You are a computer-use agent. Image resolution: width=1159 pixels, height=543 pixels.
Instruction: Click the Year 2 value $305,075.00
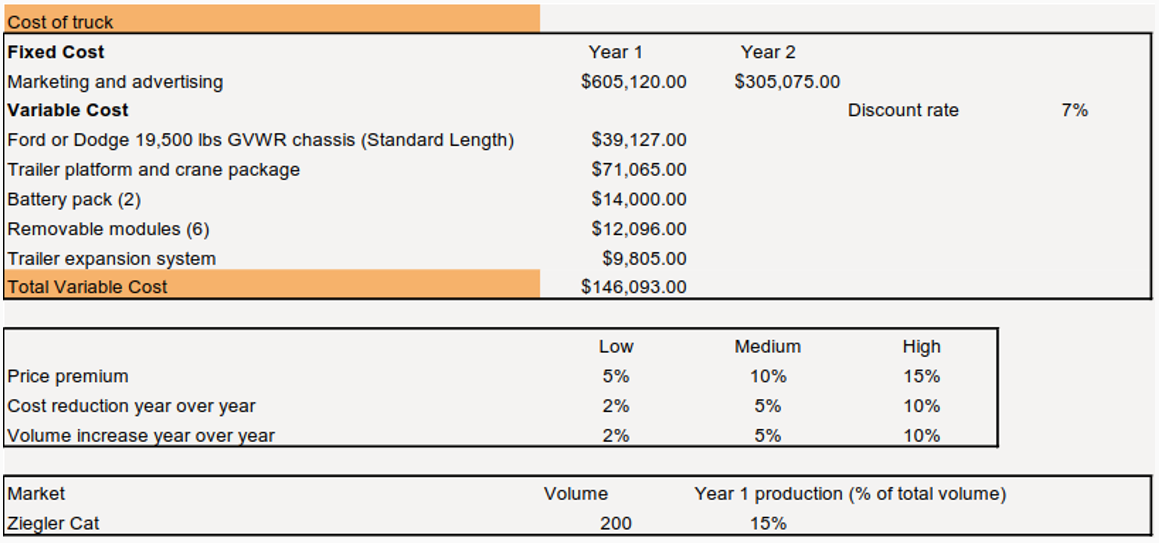(787, 82)
